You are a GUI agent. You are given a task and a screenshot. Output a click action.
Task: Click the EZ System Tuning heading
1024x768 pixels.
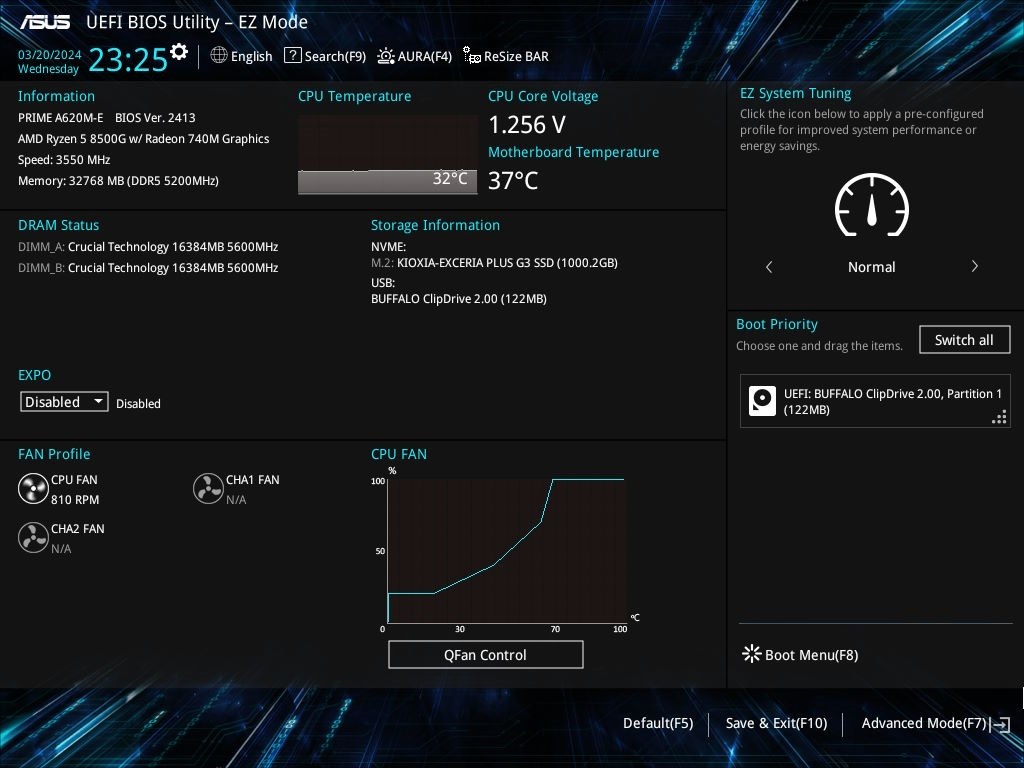(795, 93)
